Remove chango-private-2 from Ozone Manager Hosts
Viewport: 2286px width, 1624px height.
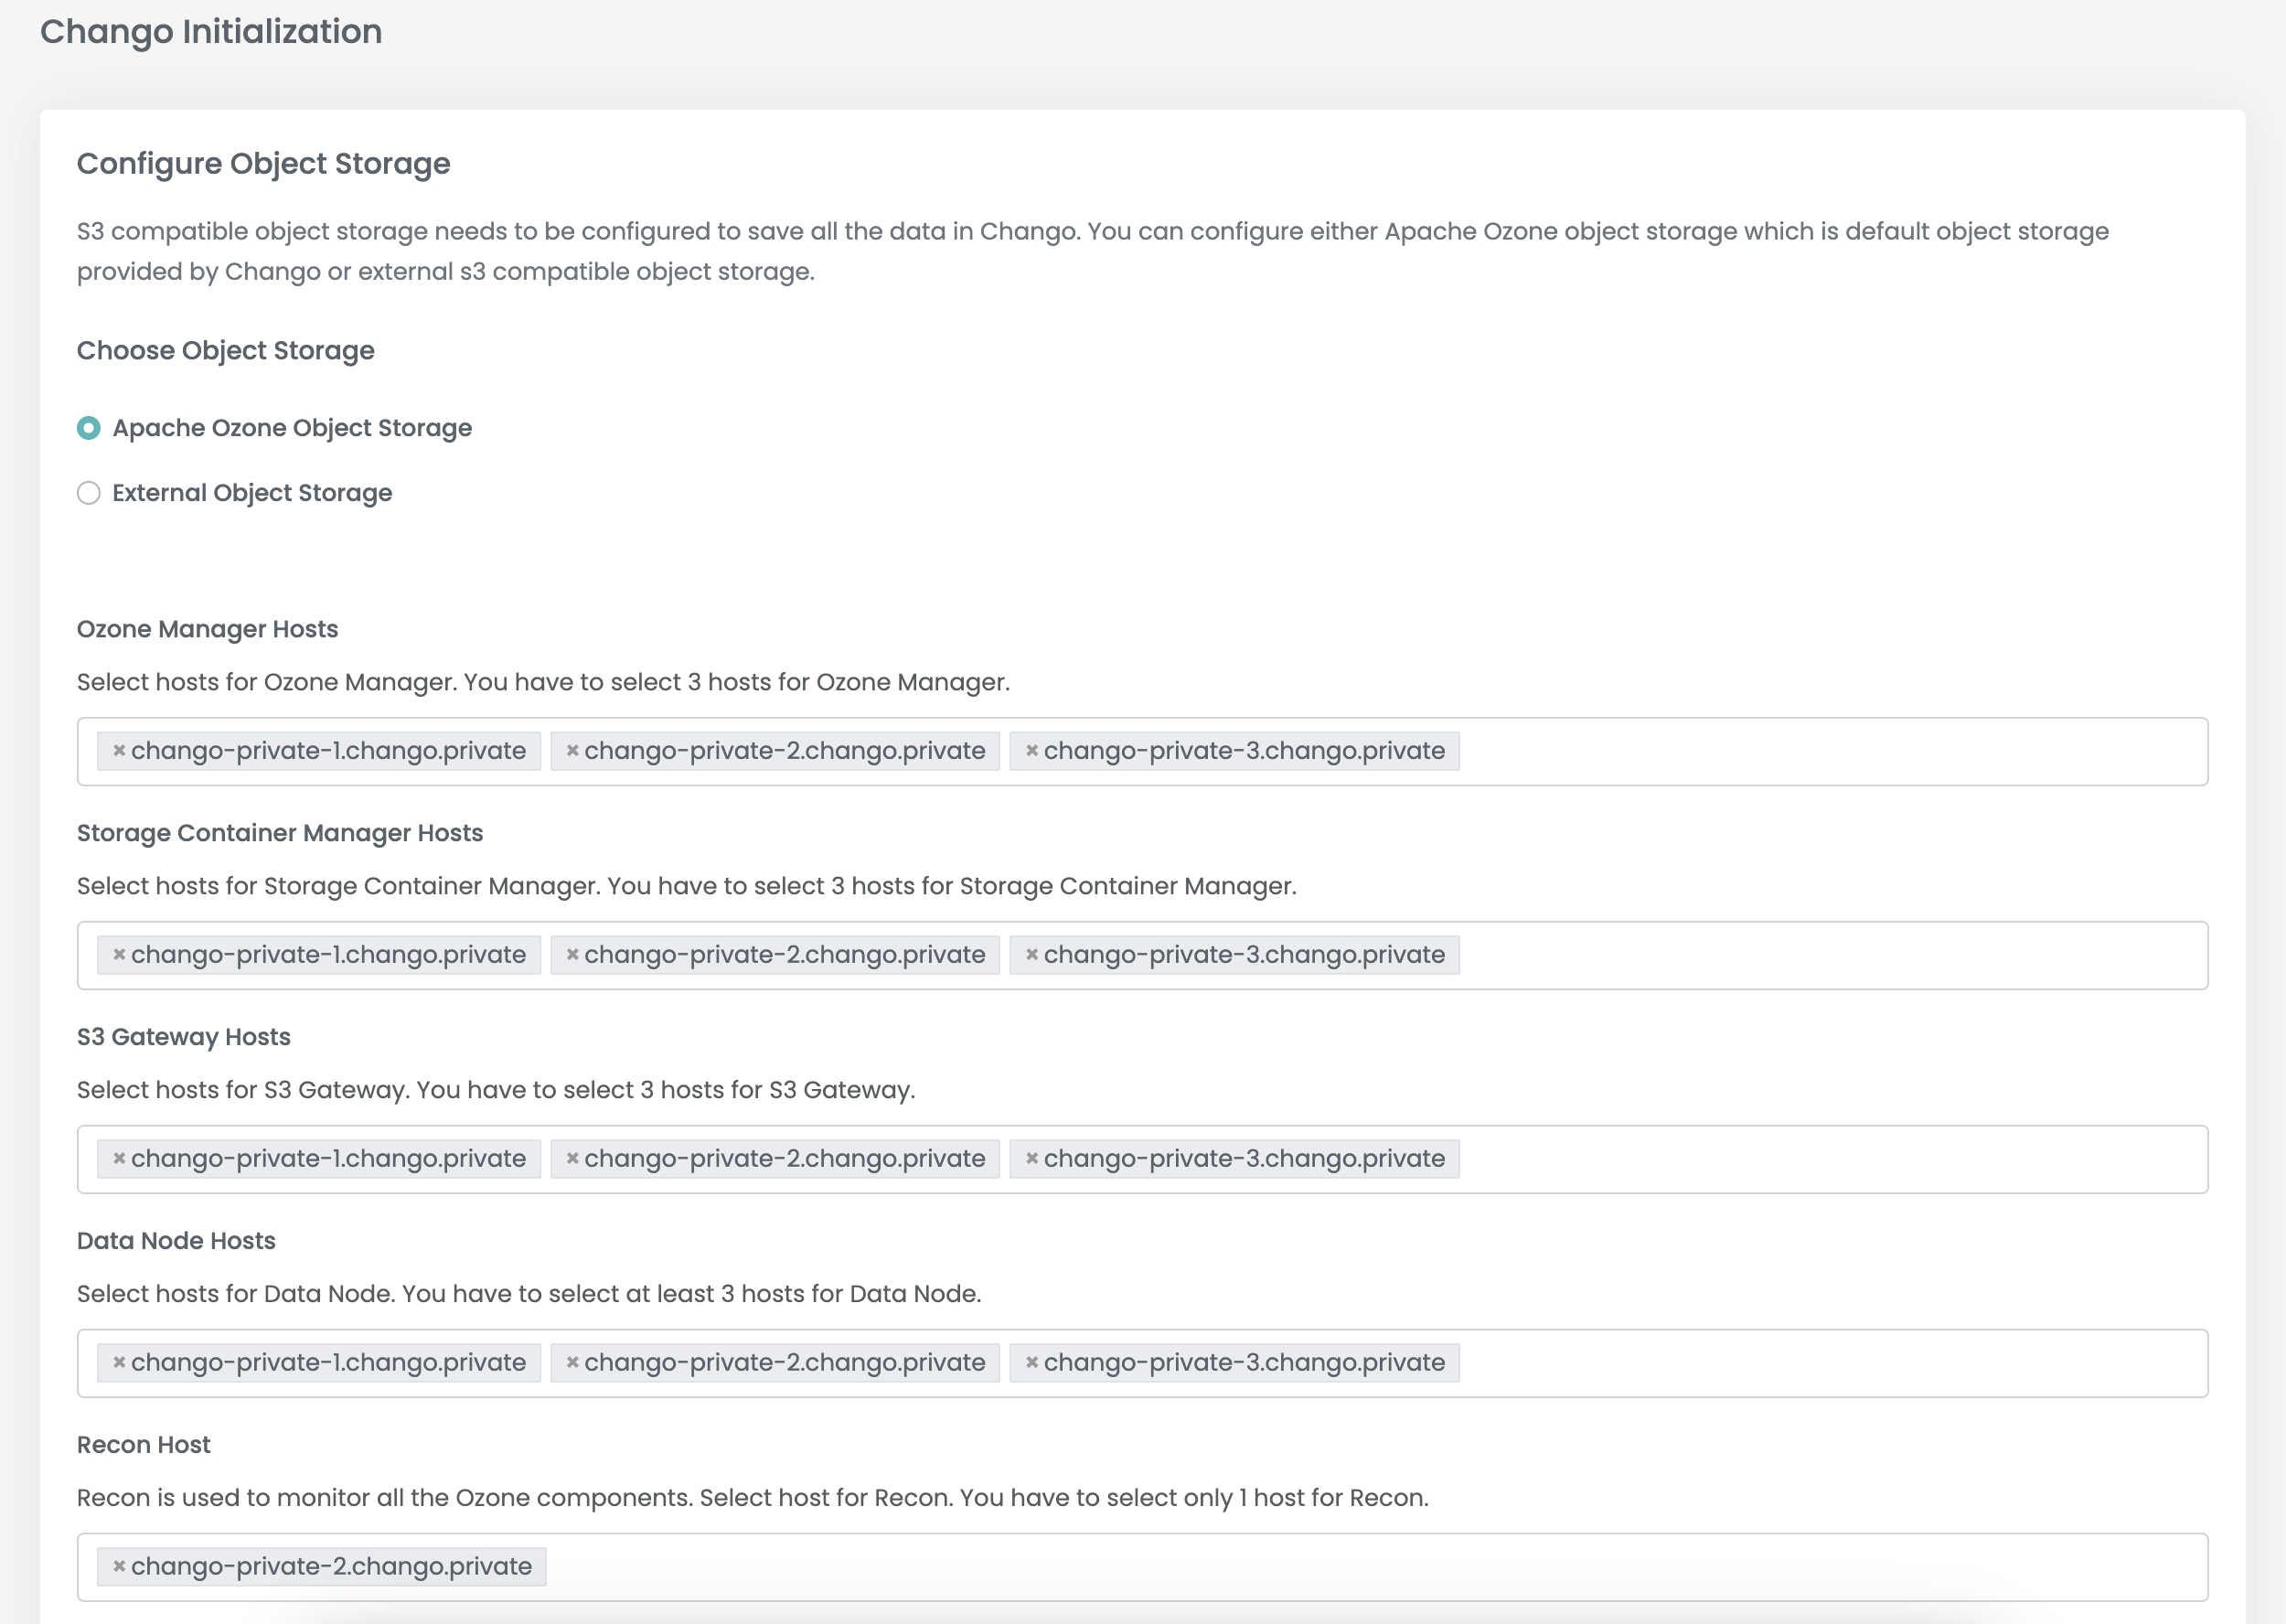(x=572, y=751)
